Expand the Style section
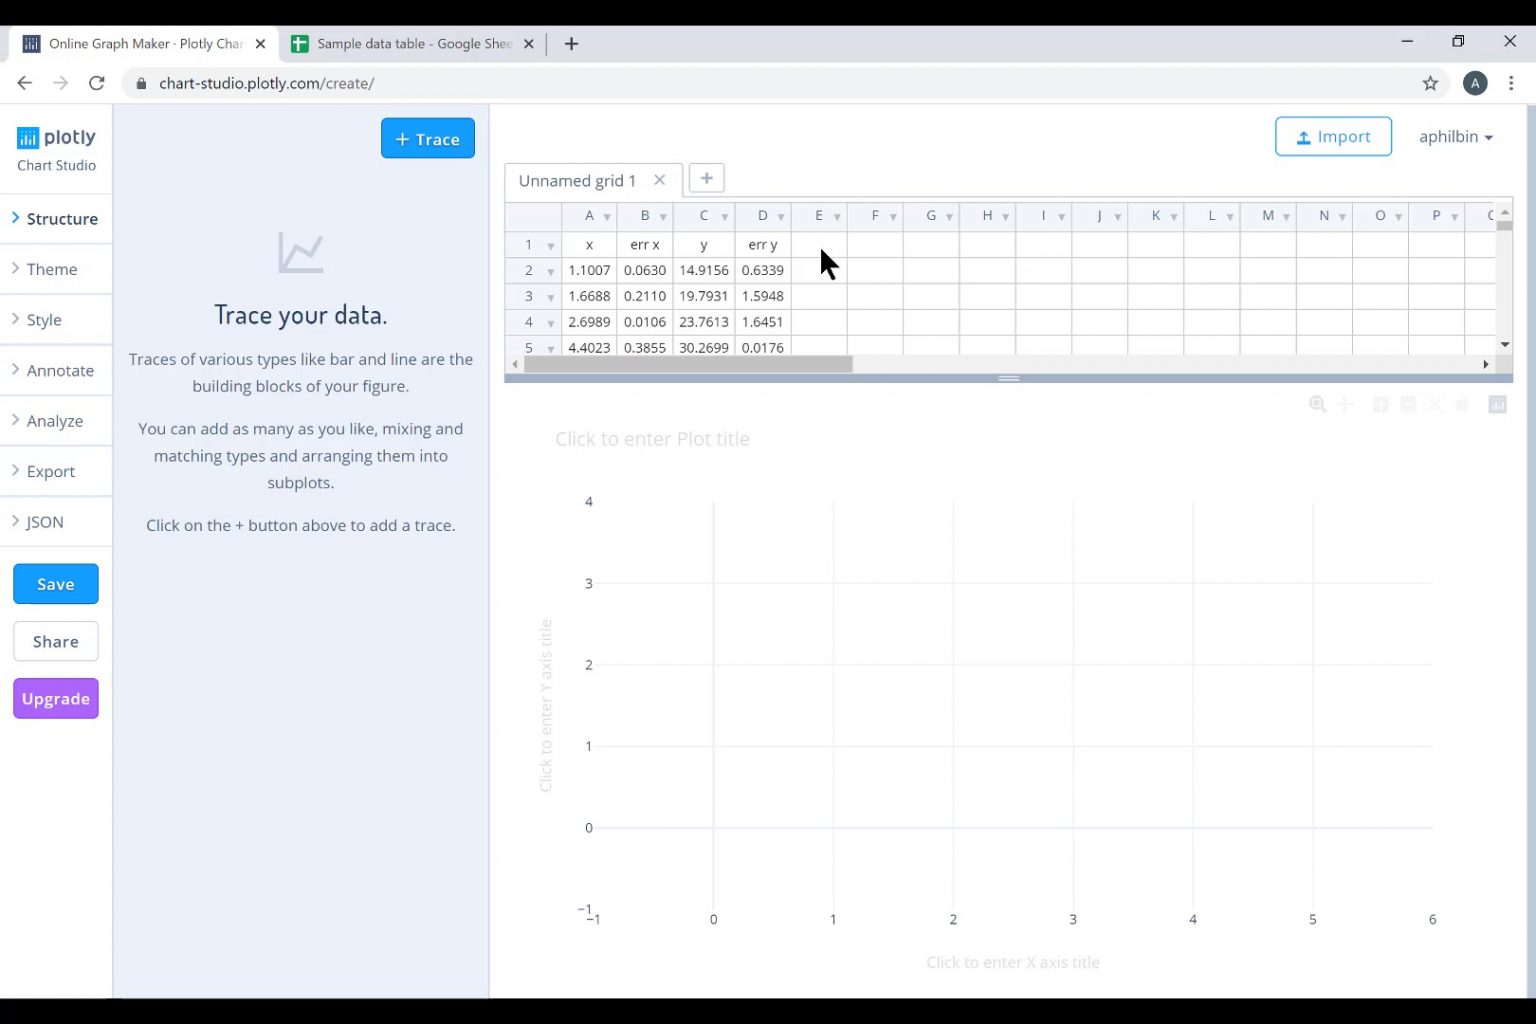This screenshot has height=1024, width=1536. [44, 319]
